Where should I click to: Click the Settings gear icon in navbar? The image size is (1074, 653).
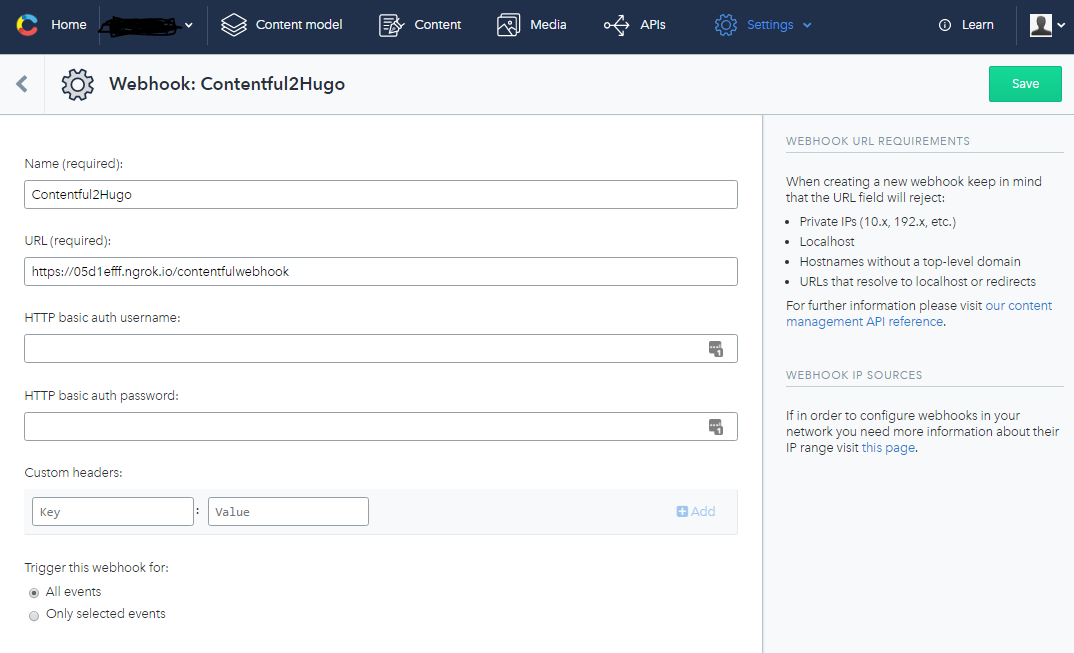pos(725,25)
